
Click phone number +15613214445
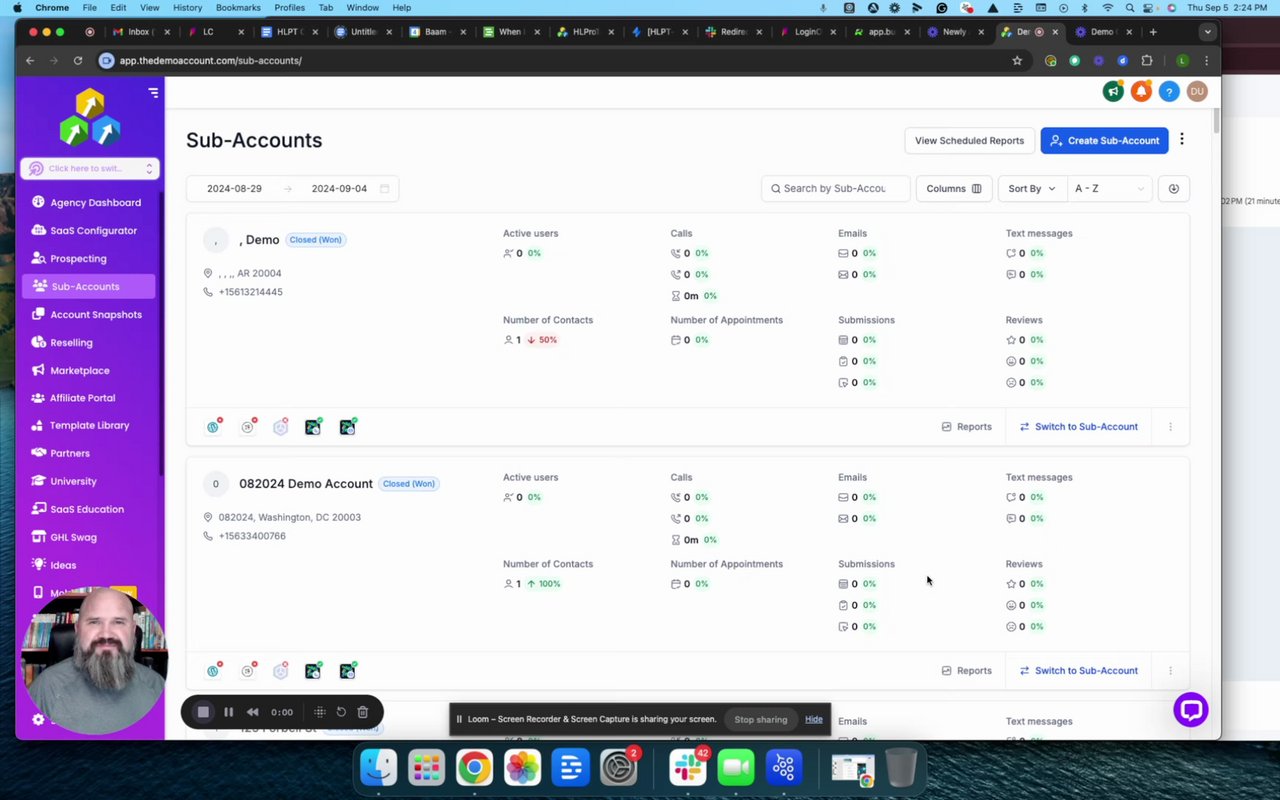point(250,292)
